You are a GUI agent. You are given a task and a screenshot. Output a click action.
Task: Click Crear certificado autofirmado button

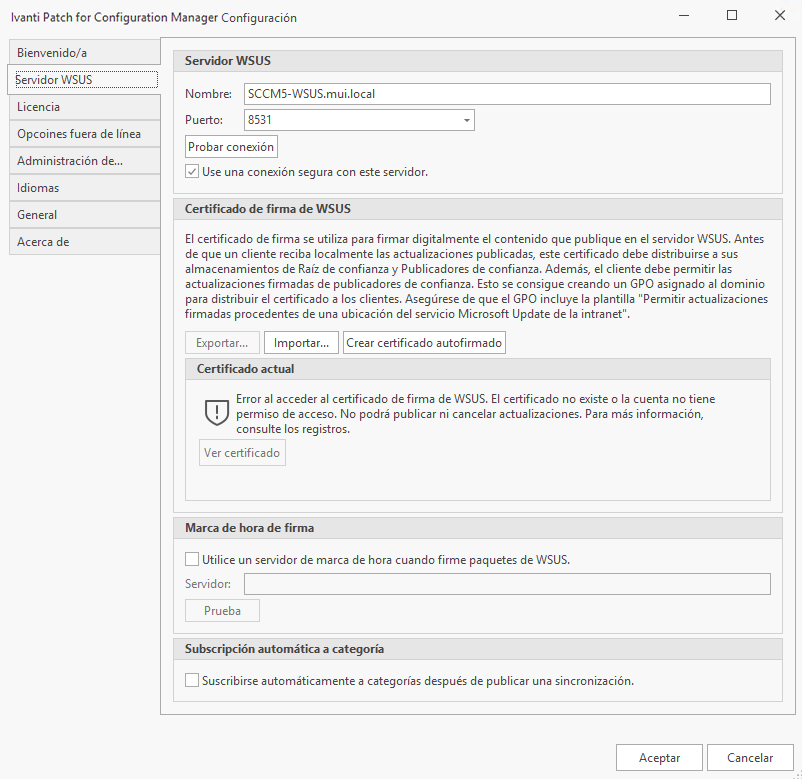click(424, 343)
